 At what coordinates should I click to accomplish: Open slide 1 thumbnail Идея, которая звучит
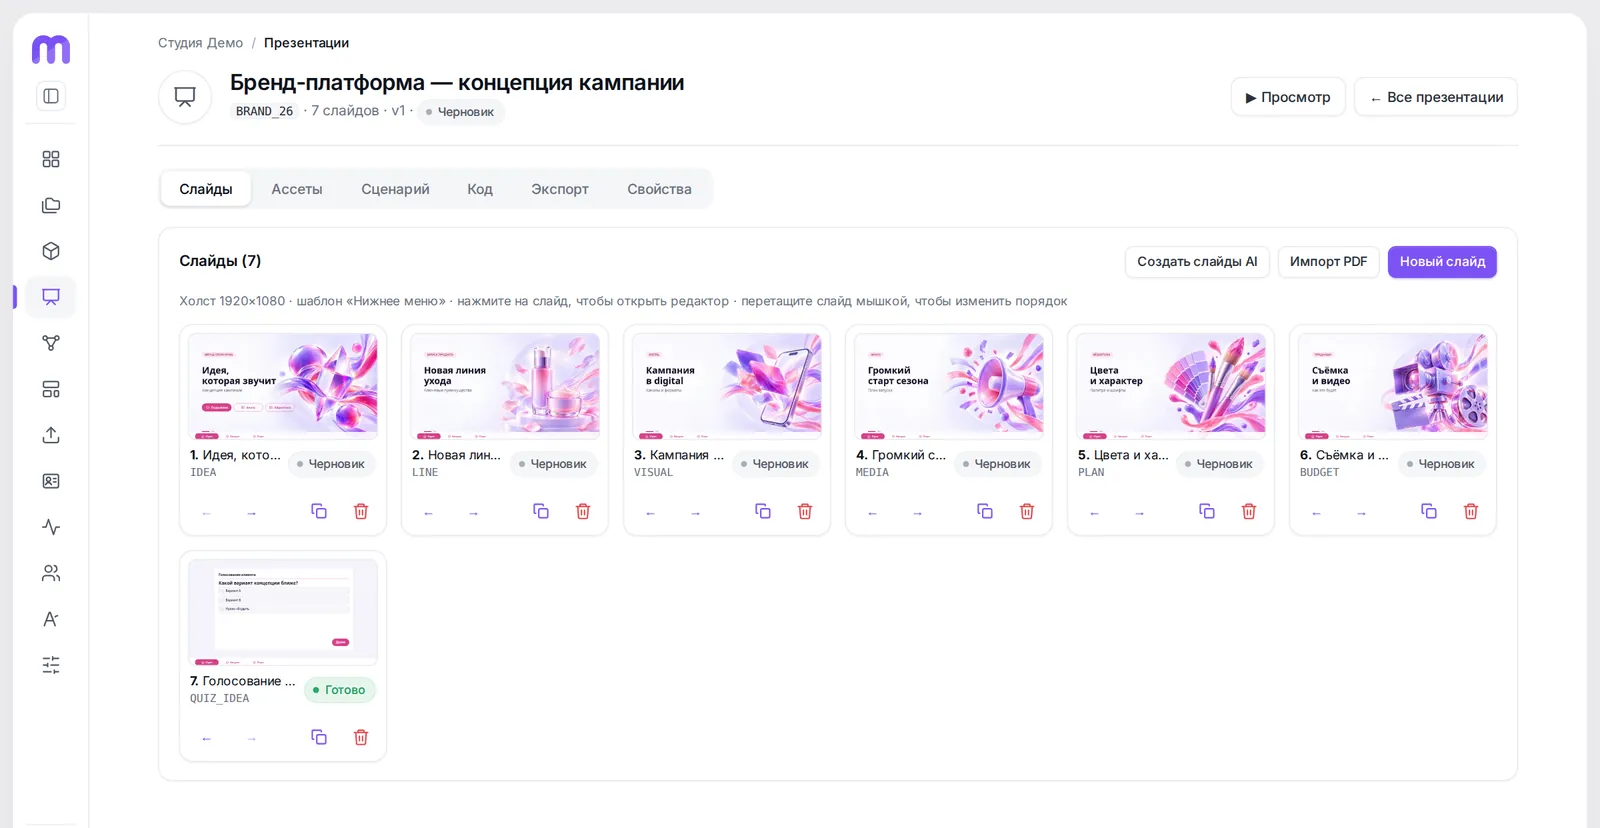(x=283, y=386)
